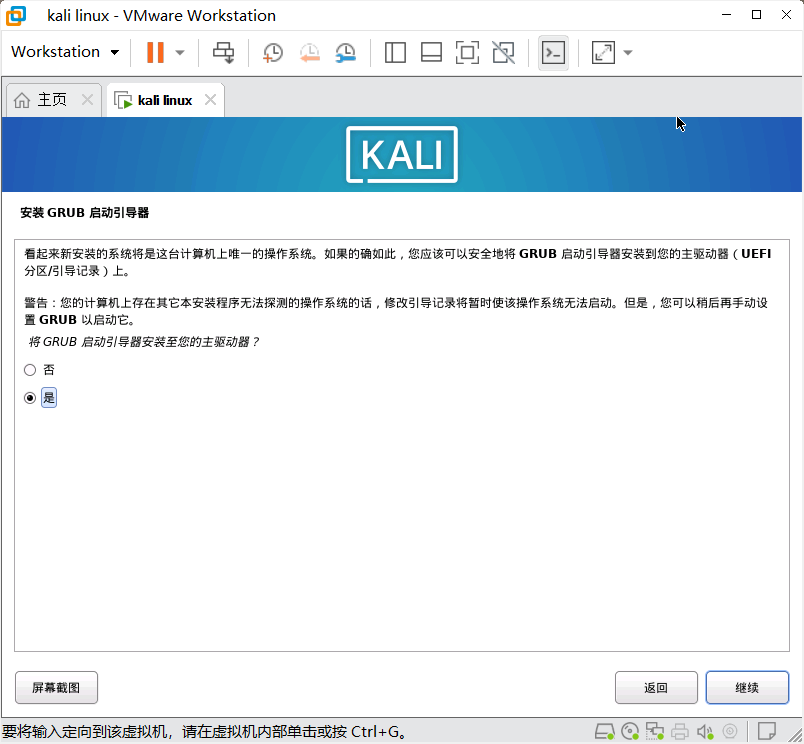The width and height of the screenshot is (804, 744).
Task: Open the snapshot manager icon
Action: 346,52
